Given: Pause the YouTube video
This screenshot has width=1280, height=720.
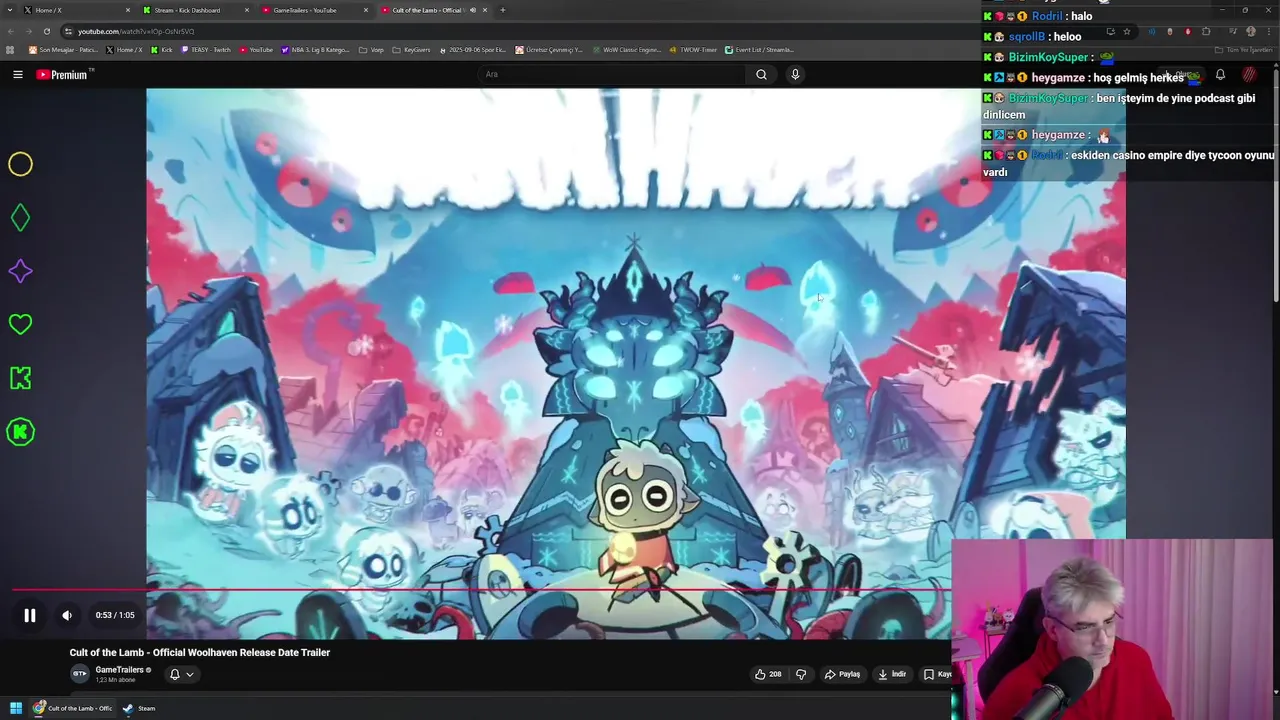Looking at the screenshot, I should pyautogui.click(x=30, y=615).
